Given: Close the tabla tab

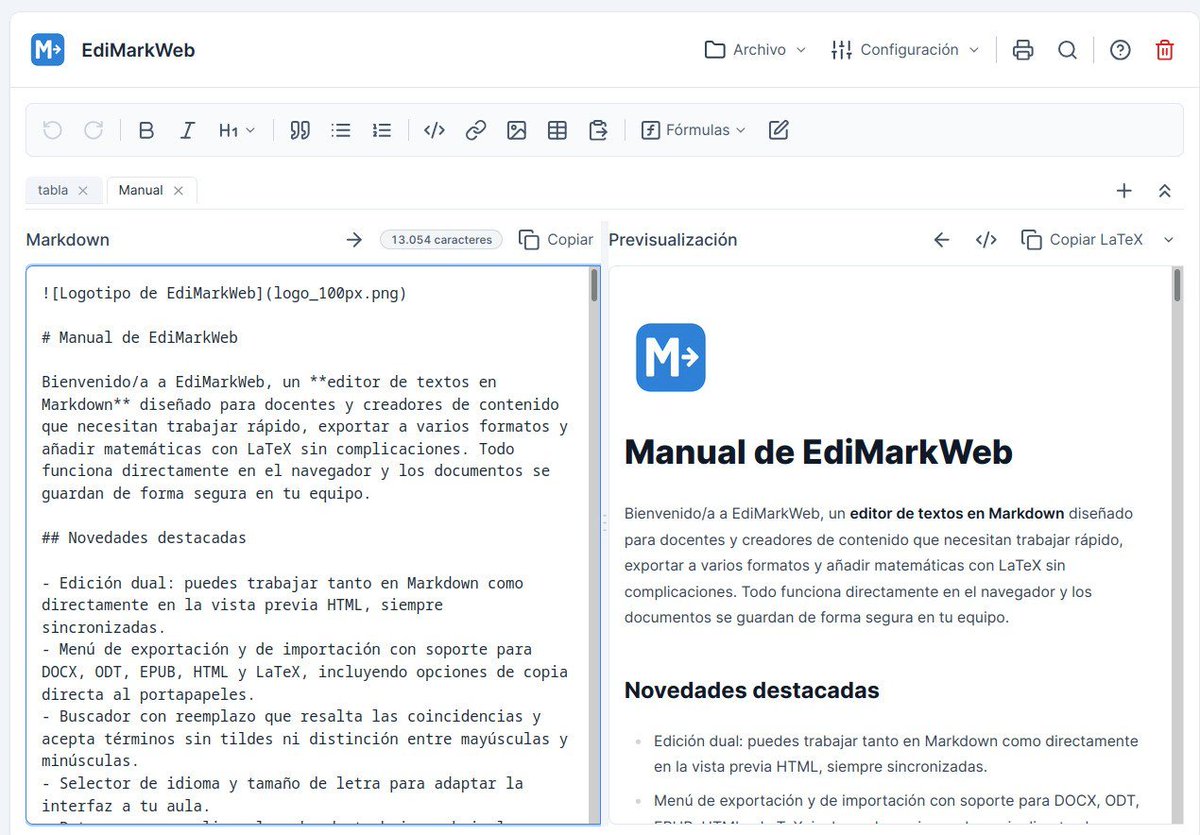Looking at the screenshot, I should pos(83,190).
